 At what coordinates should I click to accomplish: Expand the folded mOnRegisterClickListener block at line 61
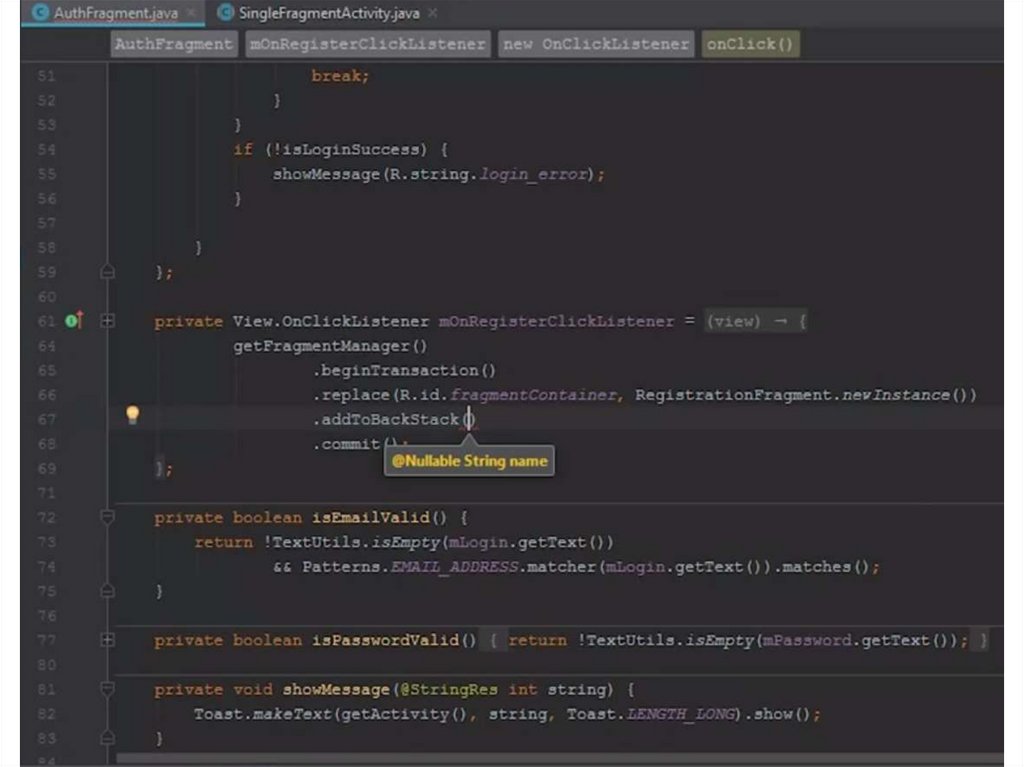tap(108, 321)
